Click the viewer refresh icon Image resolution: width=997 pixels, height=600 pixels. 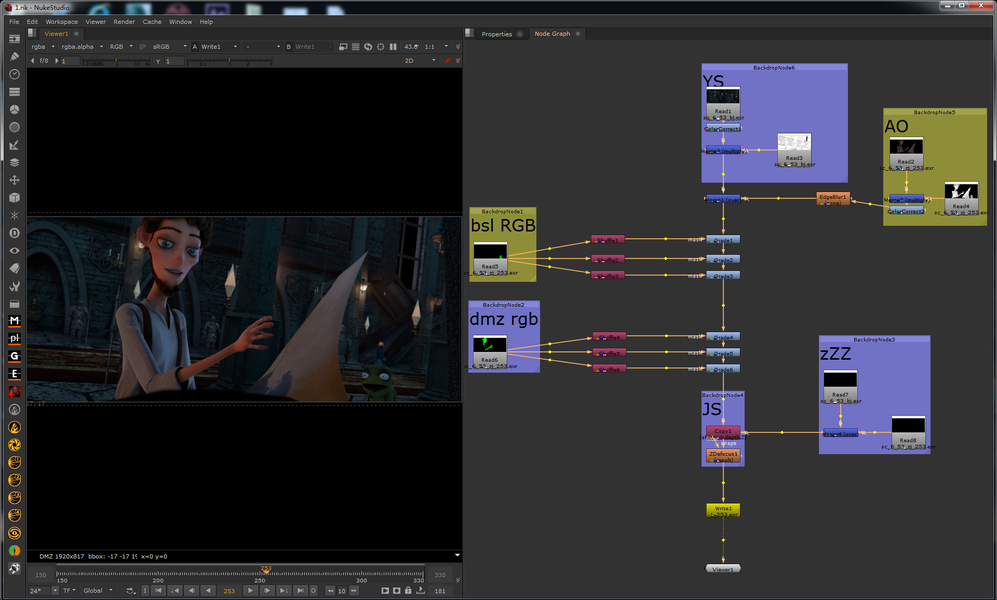[368, 46]
